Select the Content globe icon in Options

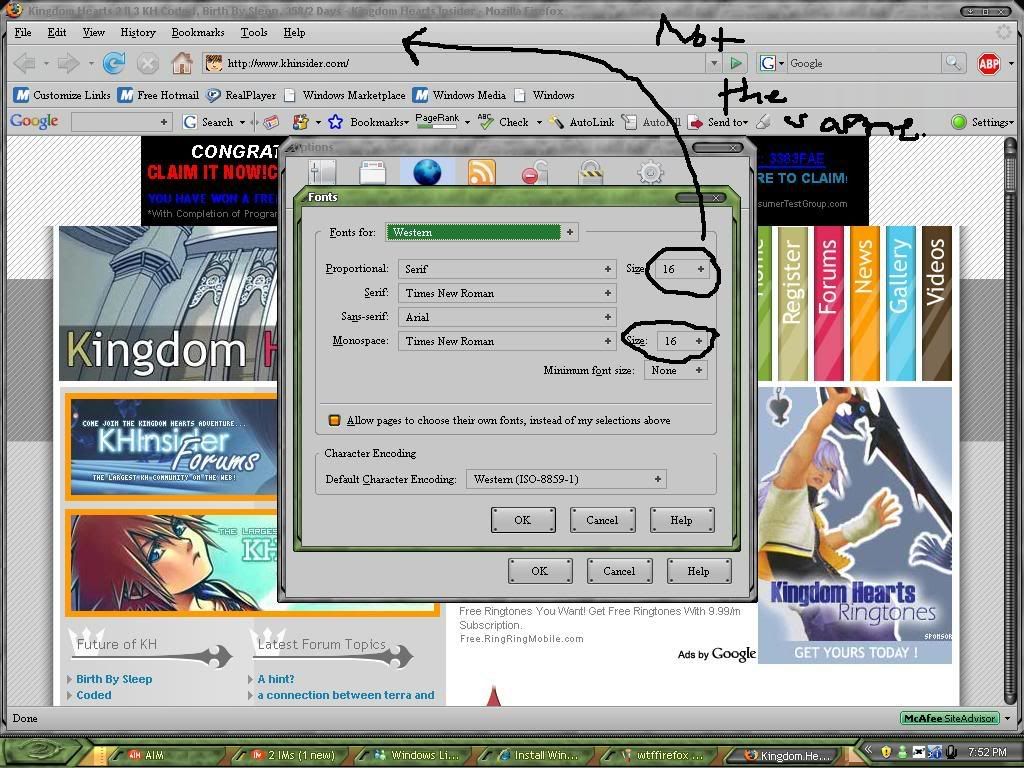(427, 172)
